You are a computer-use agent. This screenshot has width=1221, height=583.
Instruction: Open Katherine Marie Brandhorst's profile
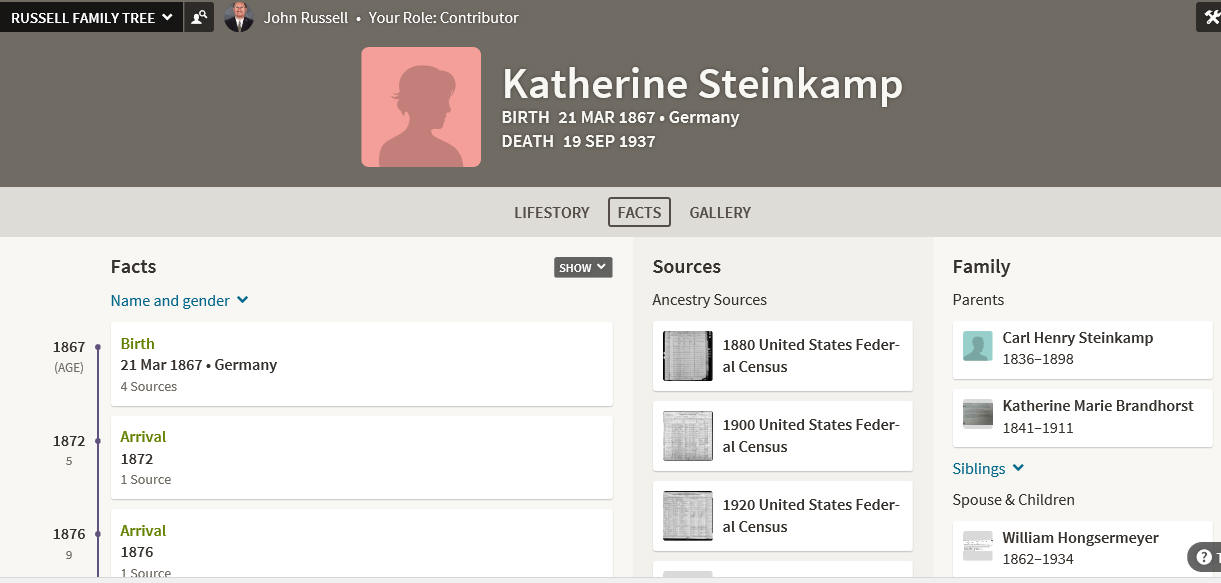tap(1082, 417)
